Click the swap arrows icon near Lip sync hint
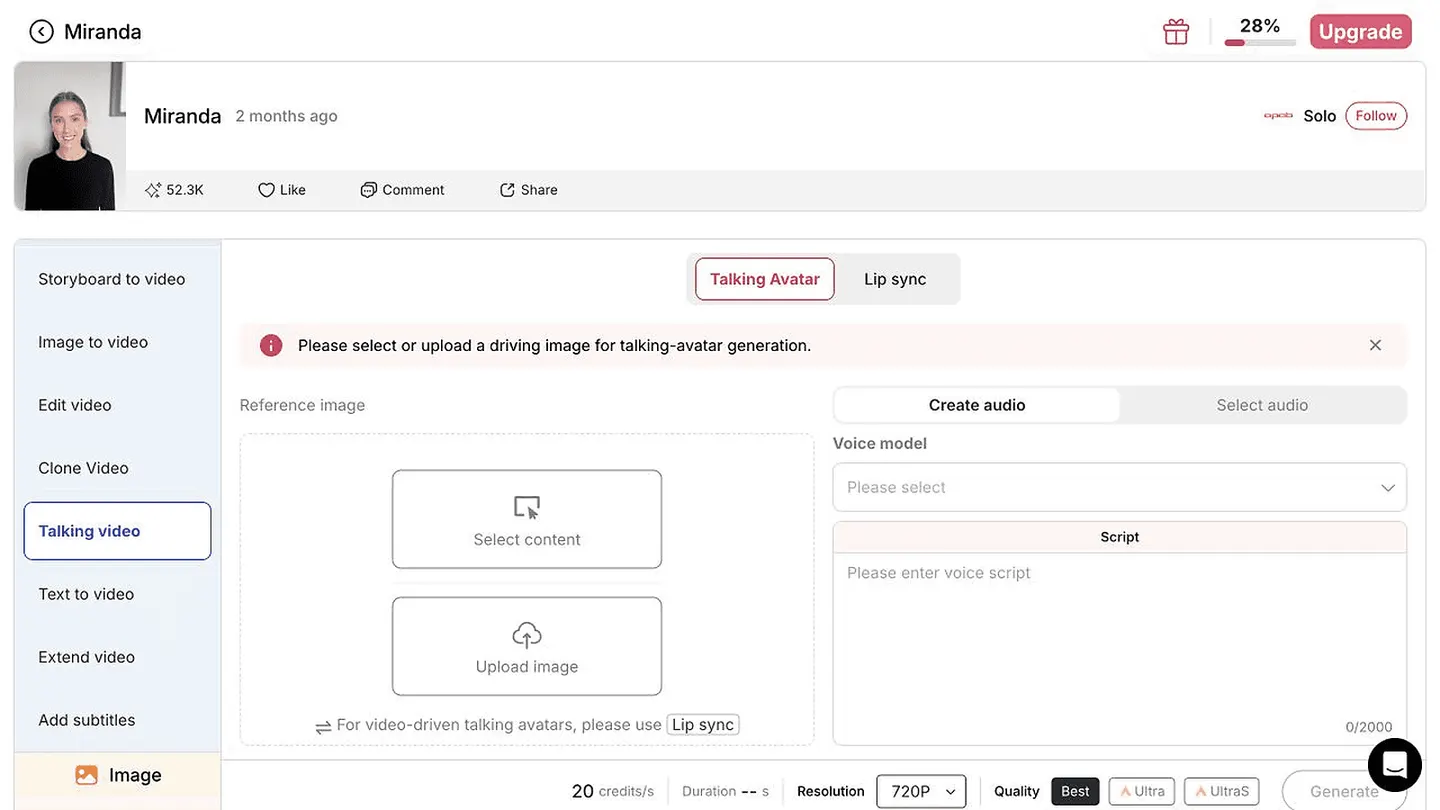Screen dimensions: 1440x810 [x=323, y=727]
